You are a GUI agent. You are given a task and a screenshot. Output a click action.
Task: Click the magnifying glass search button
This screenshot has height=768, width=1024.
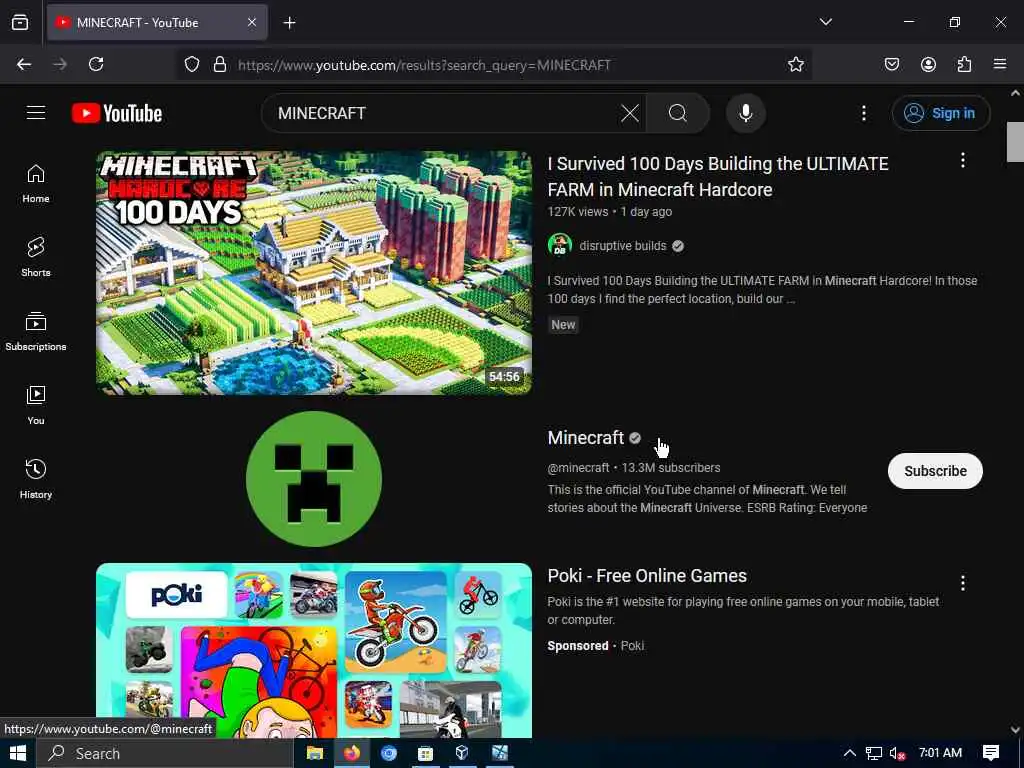point(678,113)
